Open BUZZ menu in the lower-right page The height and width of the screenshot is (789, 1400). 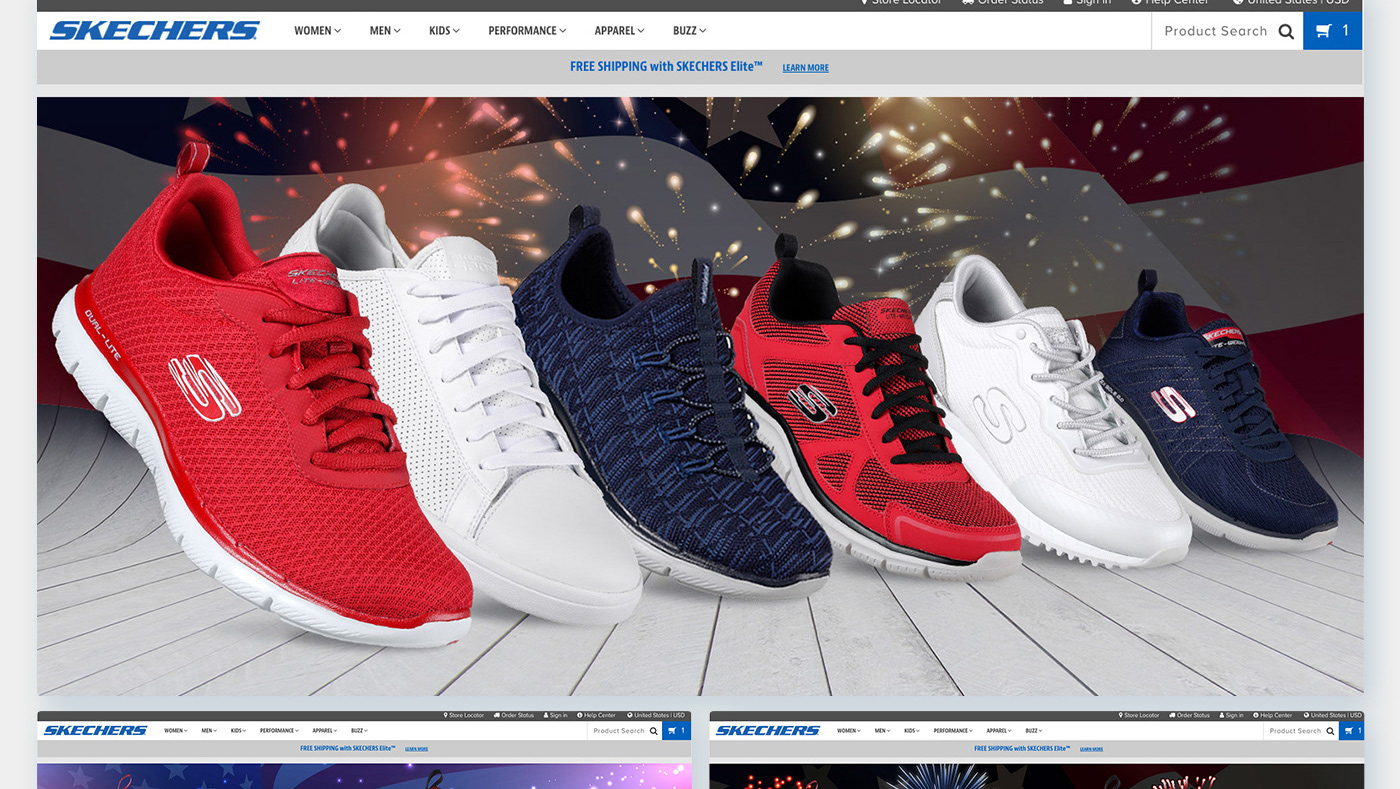[1034, 731]
